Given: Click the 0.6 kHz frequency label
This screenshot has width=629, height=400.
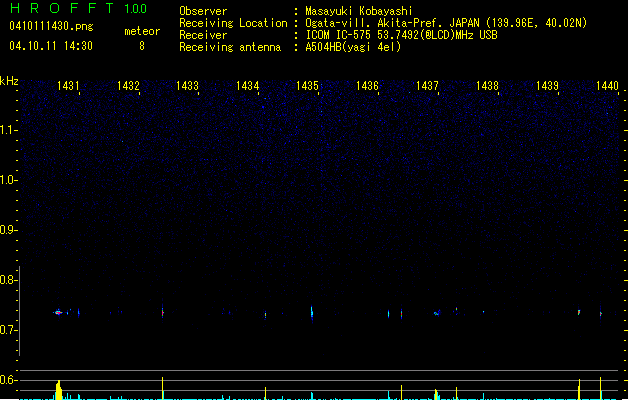Looking at the screenshot, I should tap(8, 380).
